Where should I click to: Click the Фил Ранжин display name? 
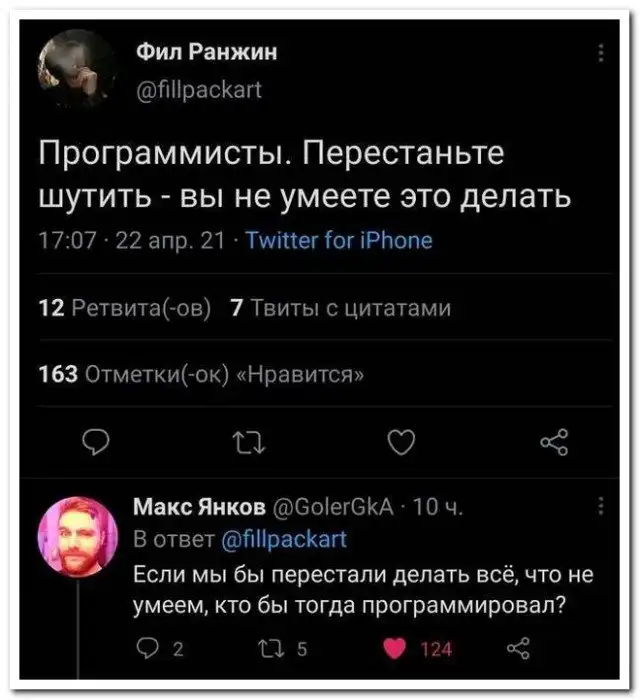pyautogui.click(x=206, y=52)
